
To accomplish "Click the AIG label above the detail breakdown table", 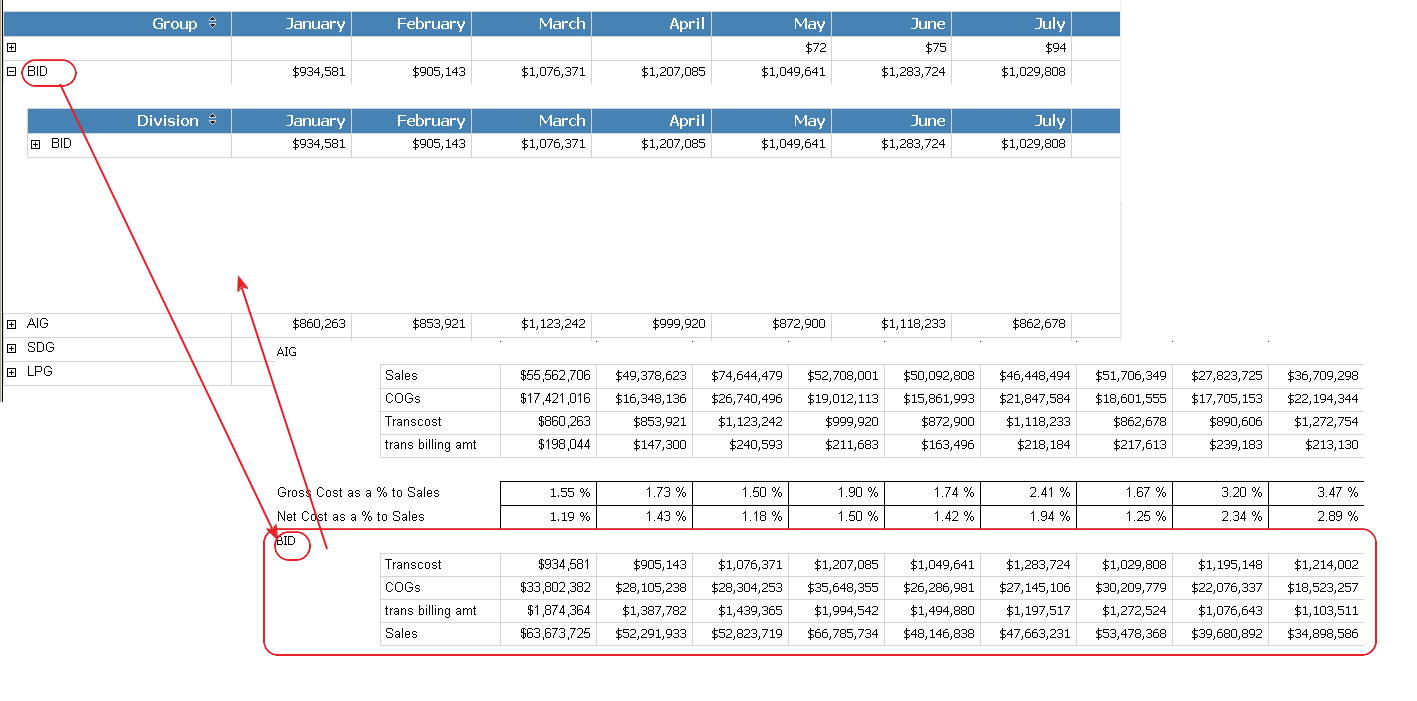I will [285, 352].
